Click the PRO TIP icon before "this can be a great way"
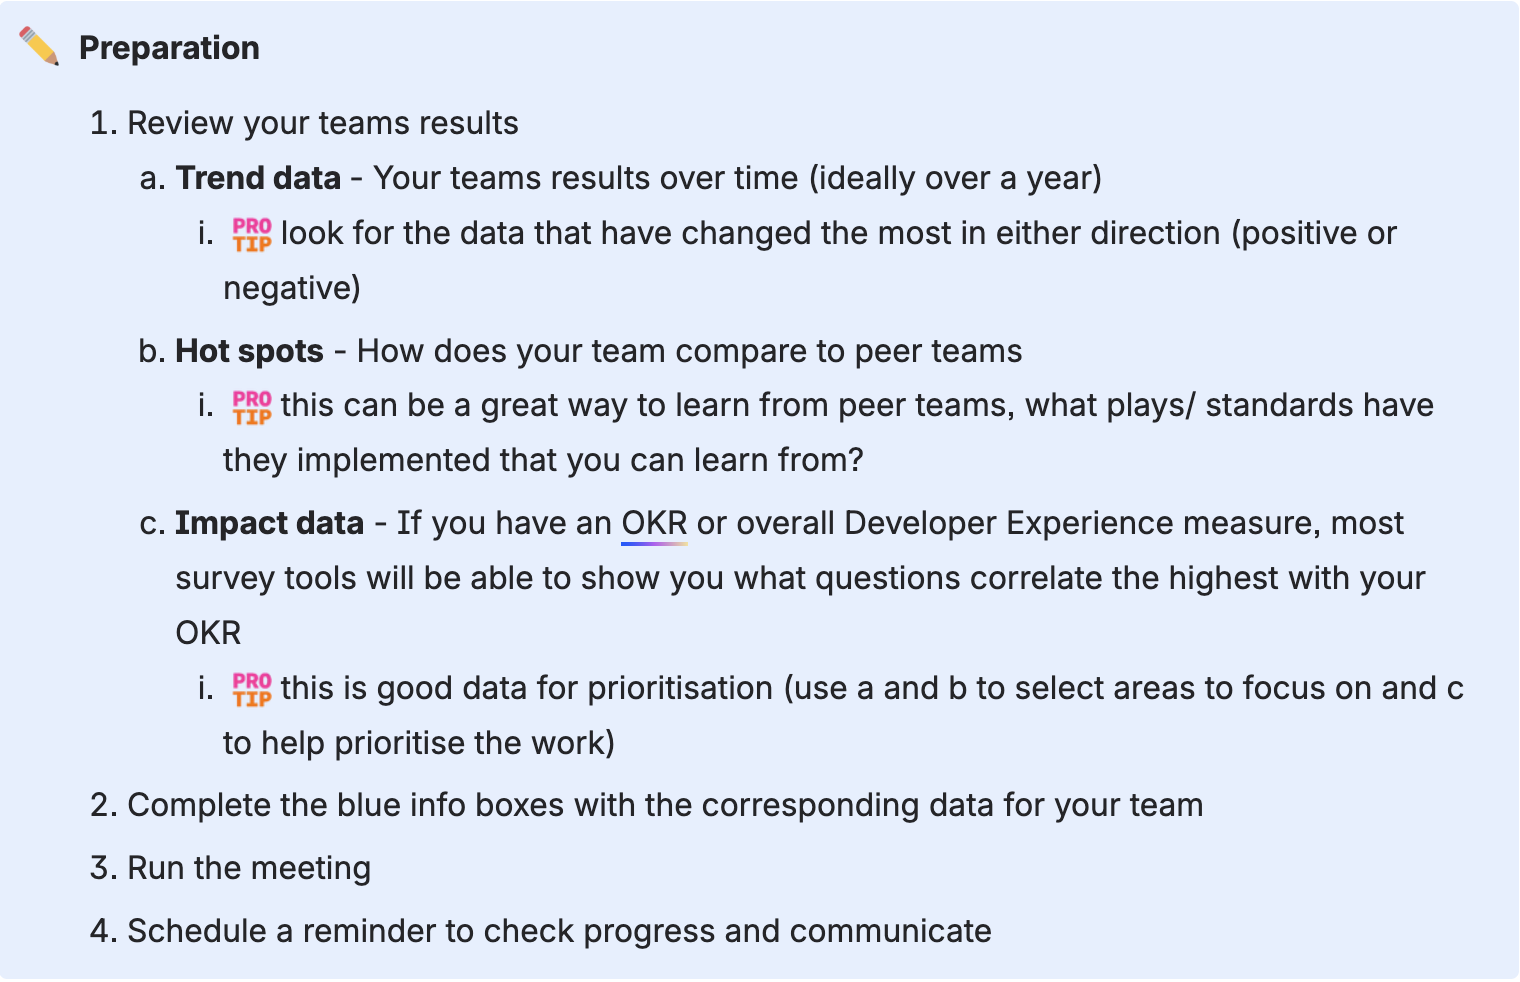The width and height of the screenshot is (1520, 982). coord(252,406)
